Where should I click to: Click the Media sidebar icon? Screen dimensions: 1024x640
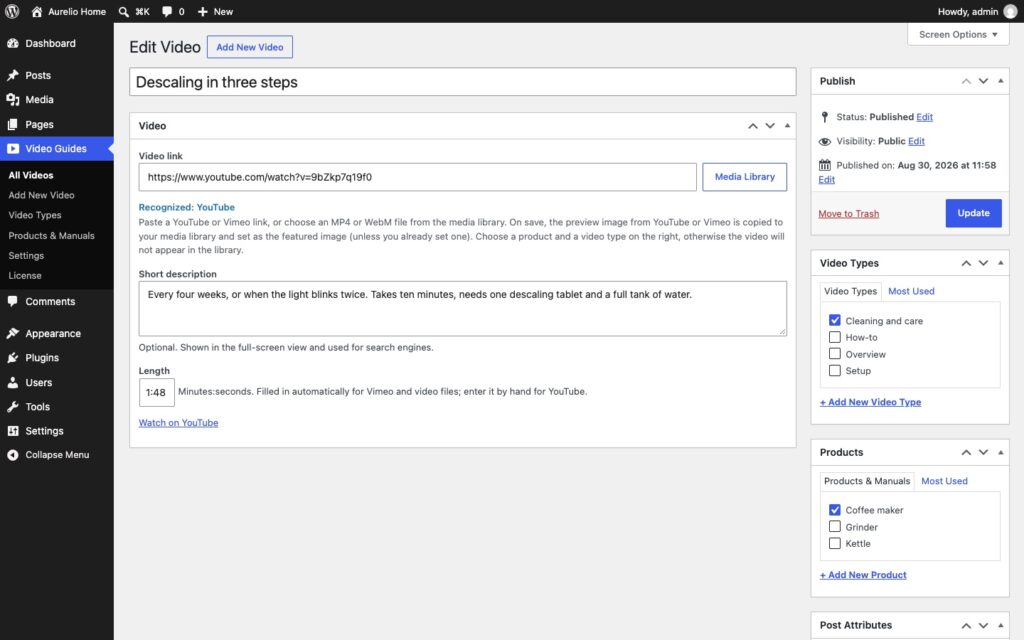point(13,99)
